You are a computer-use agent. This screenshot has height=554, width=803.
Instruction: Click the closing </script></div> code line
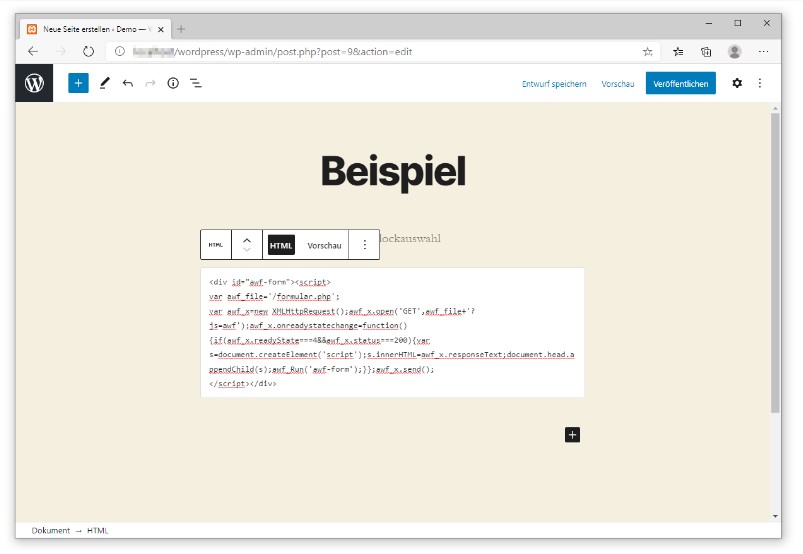[242, 383]
